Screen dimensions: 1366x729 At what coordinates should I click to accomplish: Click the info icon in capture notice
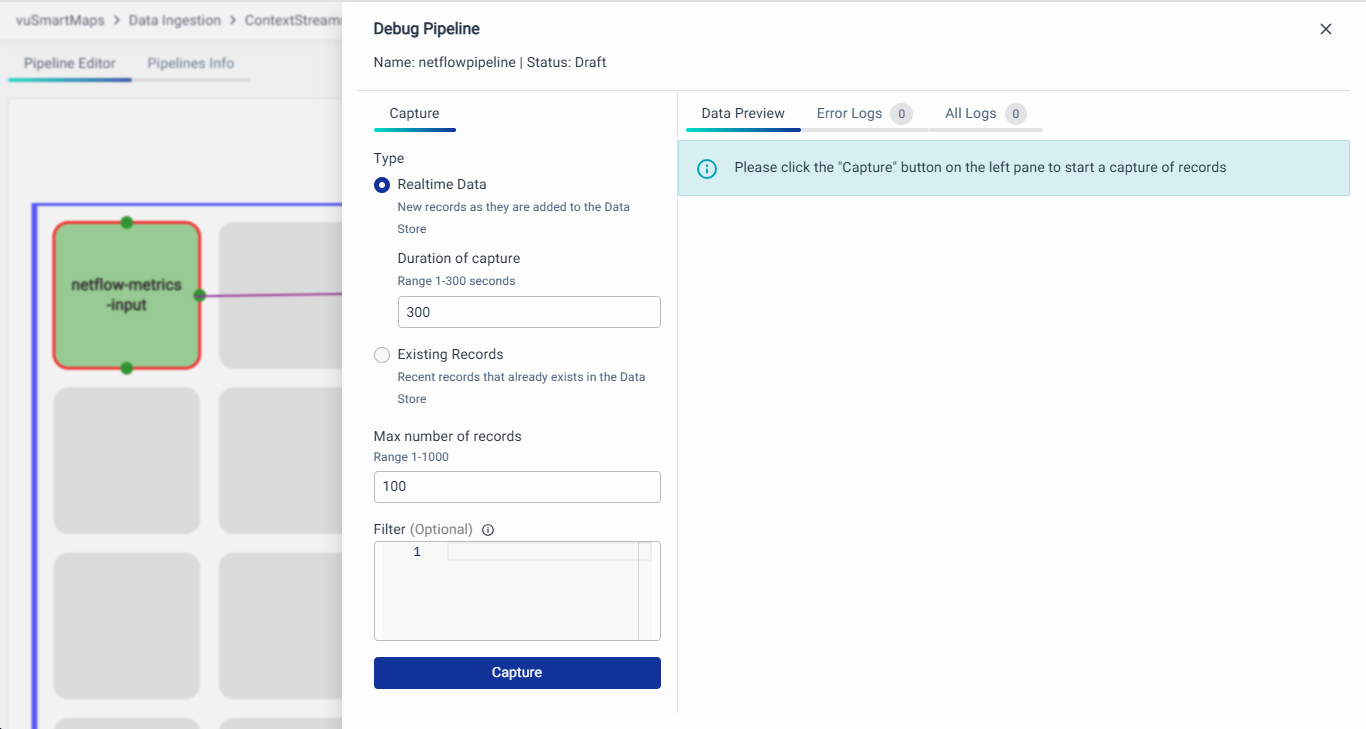[x=707, y=168]
